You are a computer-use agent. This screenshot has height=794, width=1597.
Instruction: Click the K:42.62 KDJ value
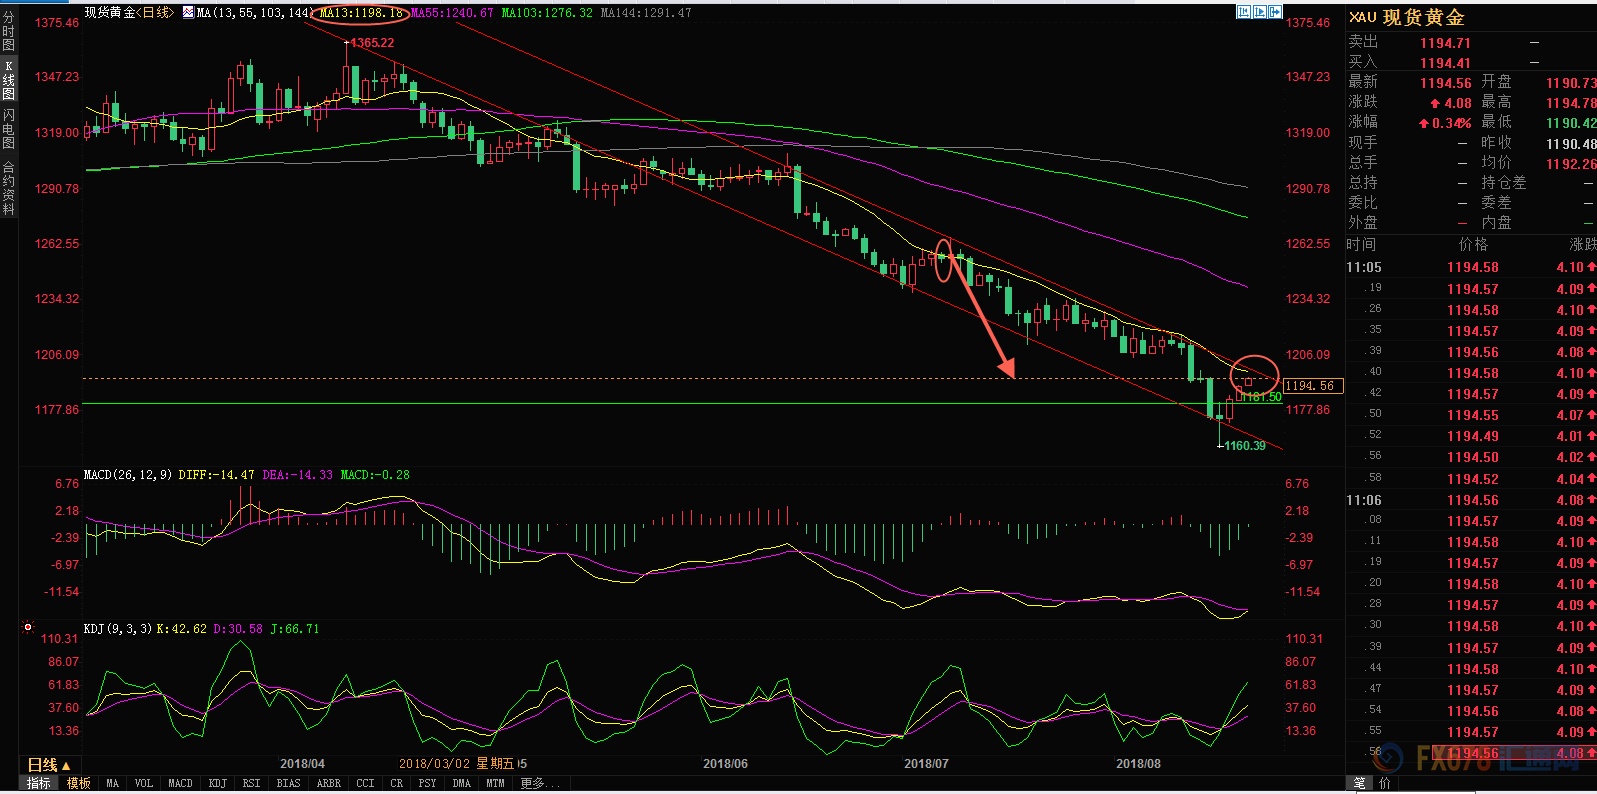[182, 629]
